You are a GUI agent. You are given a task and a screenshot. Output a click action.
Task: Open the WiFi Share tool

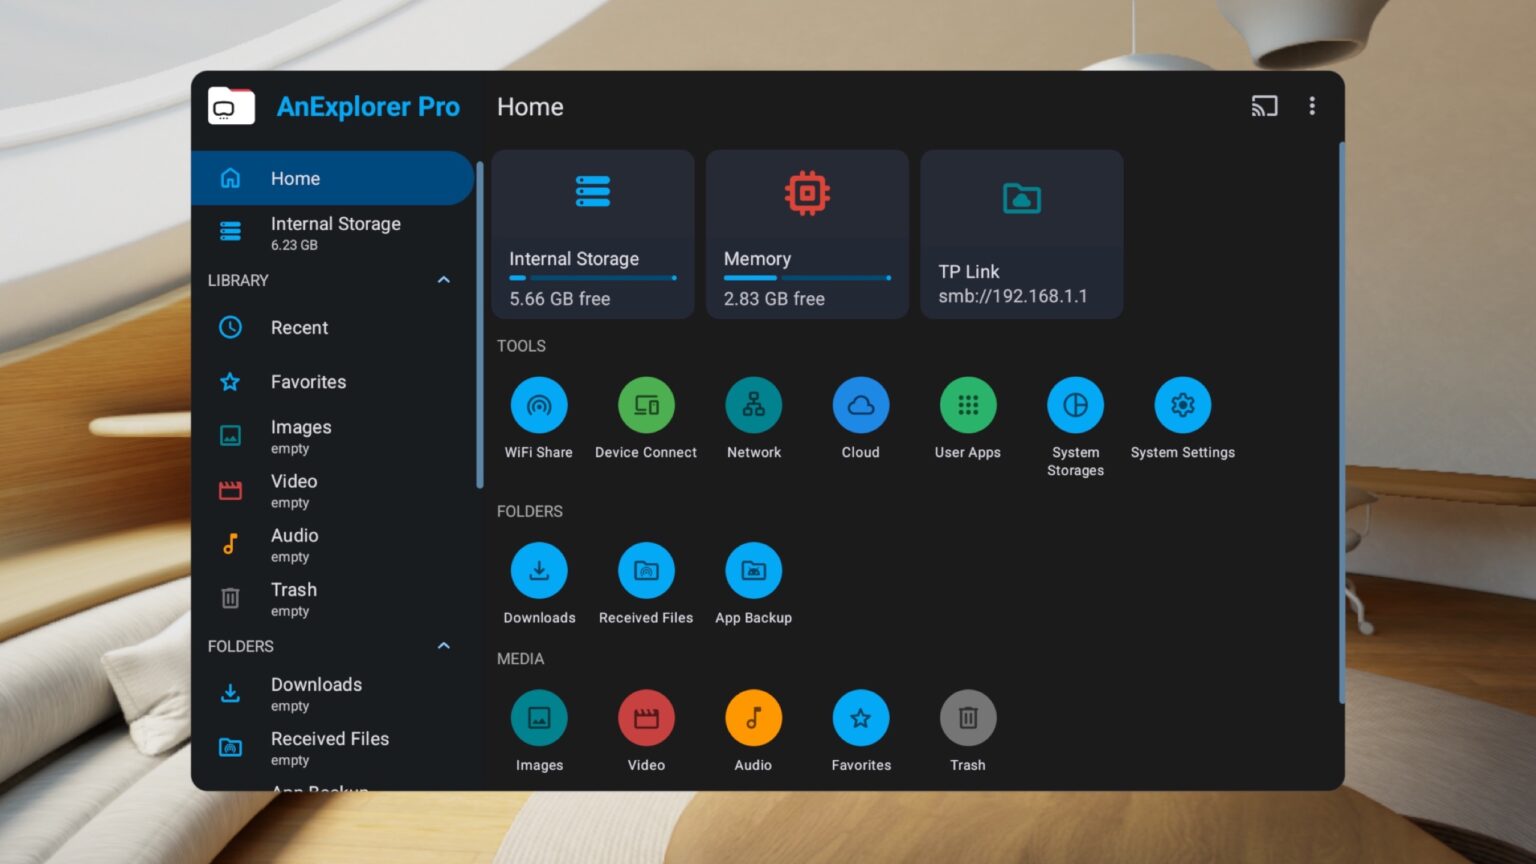click(539, 405)
